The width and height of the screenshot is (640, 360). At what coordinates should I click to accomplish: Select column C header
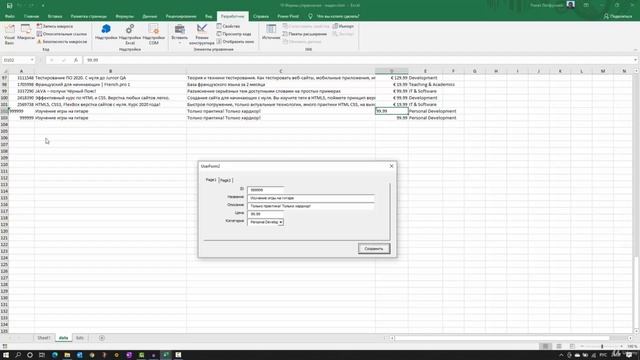point(281,71)
